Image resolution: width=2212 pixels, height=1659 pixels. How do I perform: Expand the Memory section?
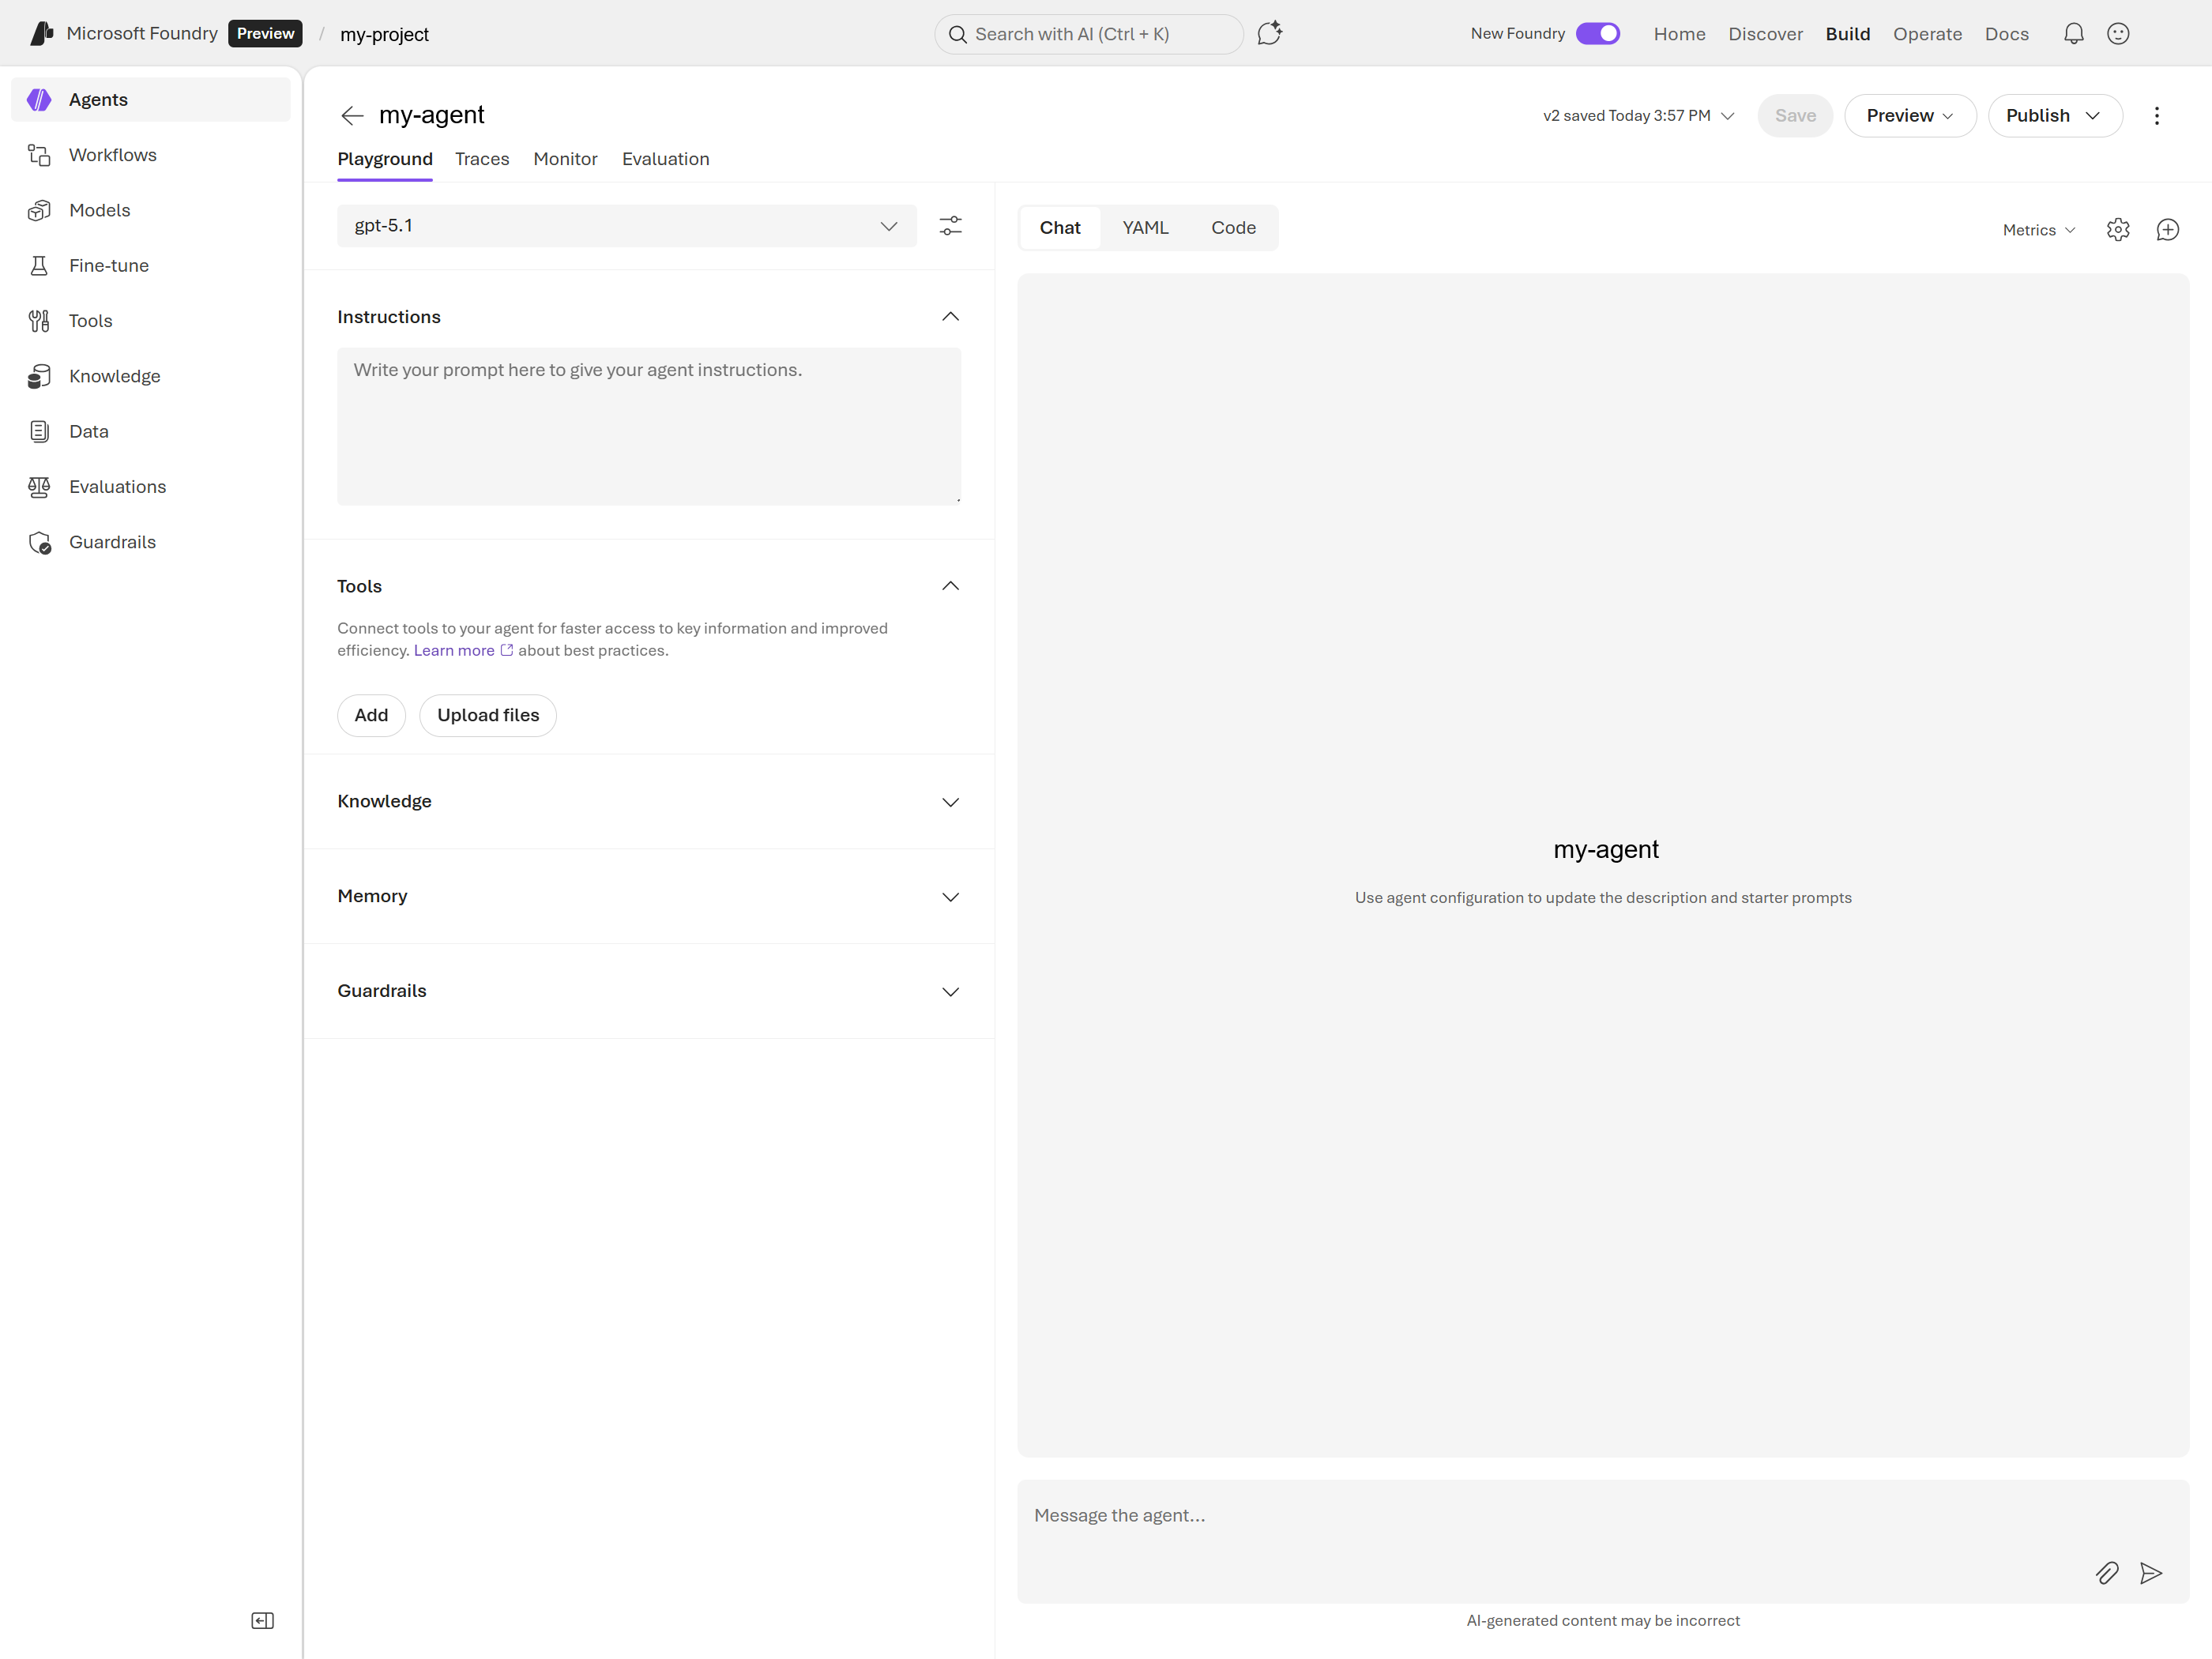point(649,896)
